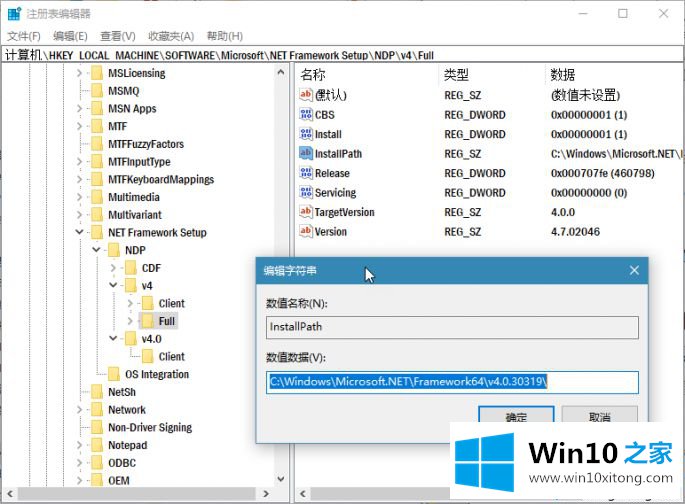Select the MSMQ folder icon

(x=97, y=90)
